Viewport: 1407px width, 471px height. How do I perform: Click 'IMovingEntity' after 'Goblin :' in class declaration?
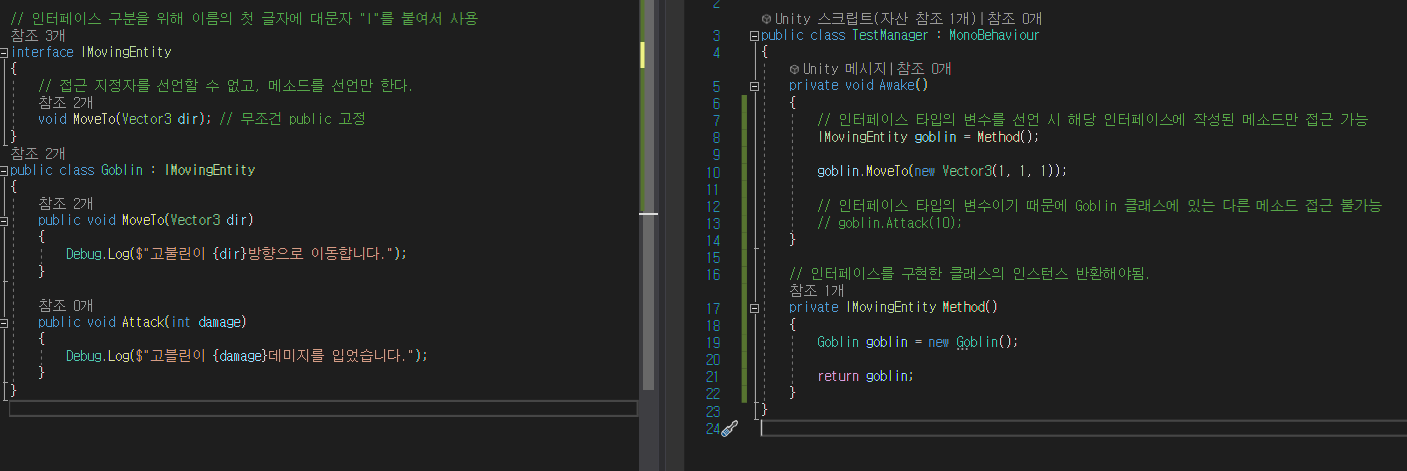pyautogui.click(x=210, y=170)
